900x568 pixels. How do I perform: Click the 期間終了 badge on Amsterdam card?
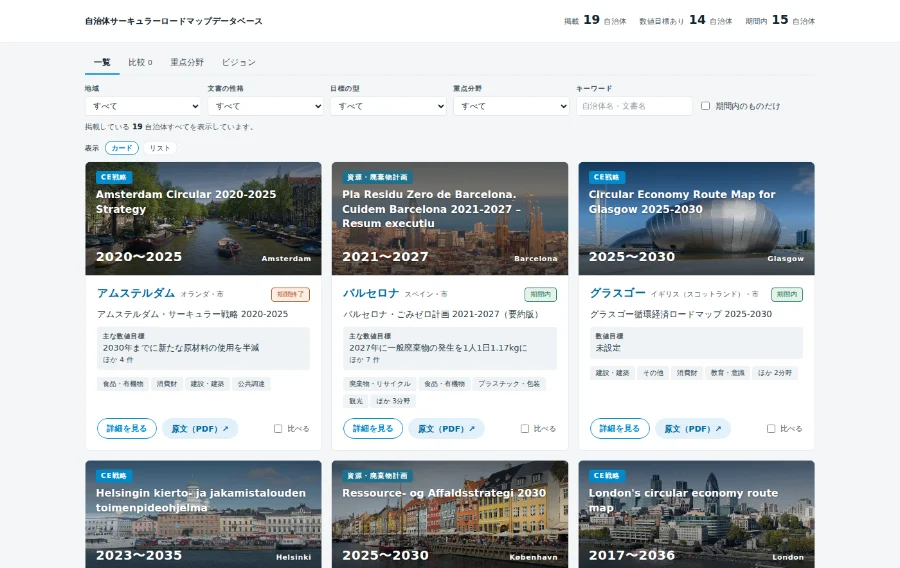coord(290,294)
